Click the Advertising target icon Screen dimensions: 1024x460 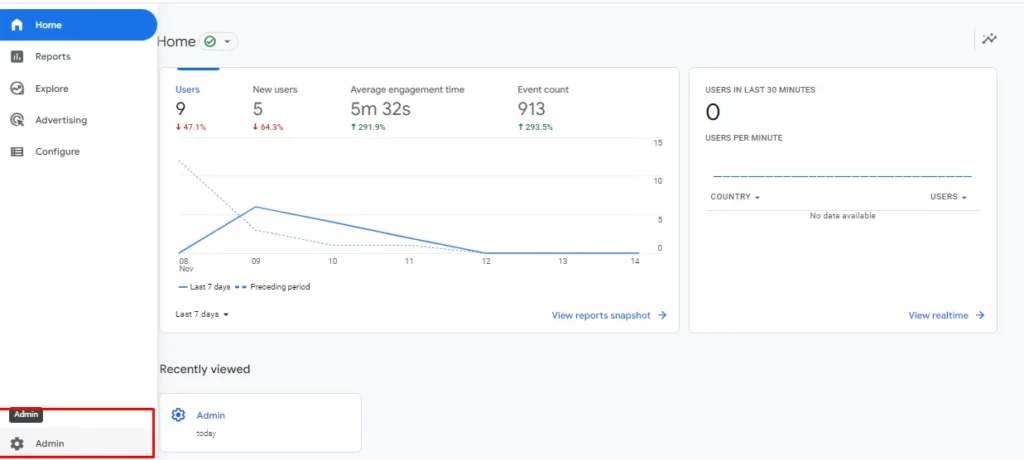tap(17, 120)
